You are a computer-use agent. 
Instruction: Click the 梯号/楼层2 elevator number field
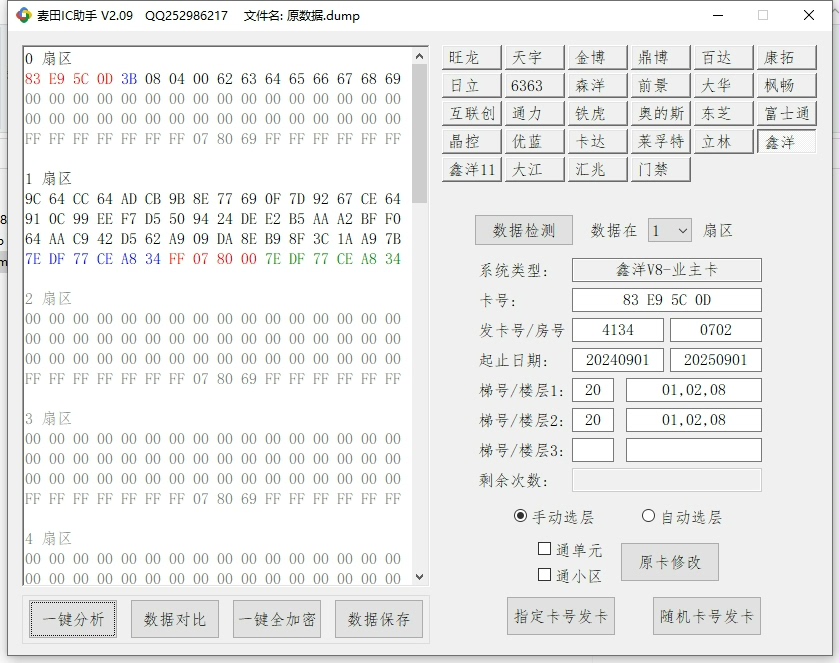coord(593,420)
